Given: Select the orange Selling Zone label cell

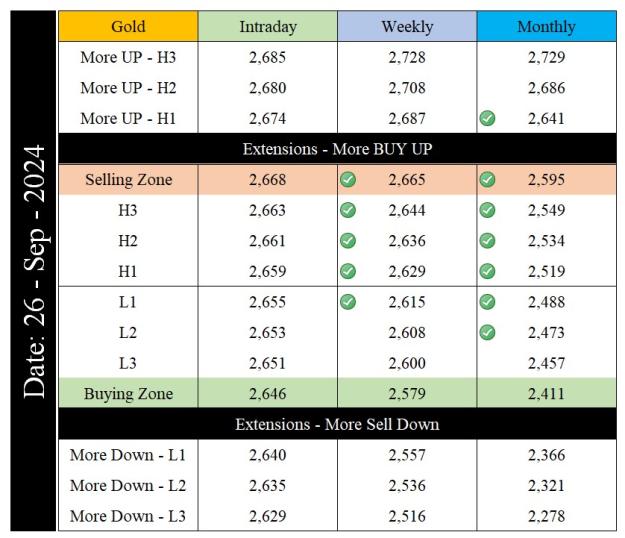Looking at the screenshot, I should coord(128,180).
